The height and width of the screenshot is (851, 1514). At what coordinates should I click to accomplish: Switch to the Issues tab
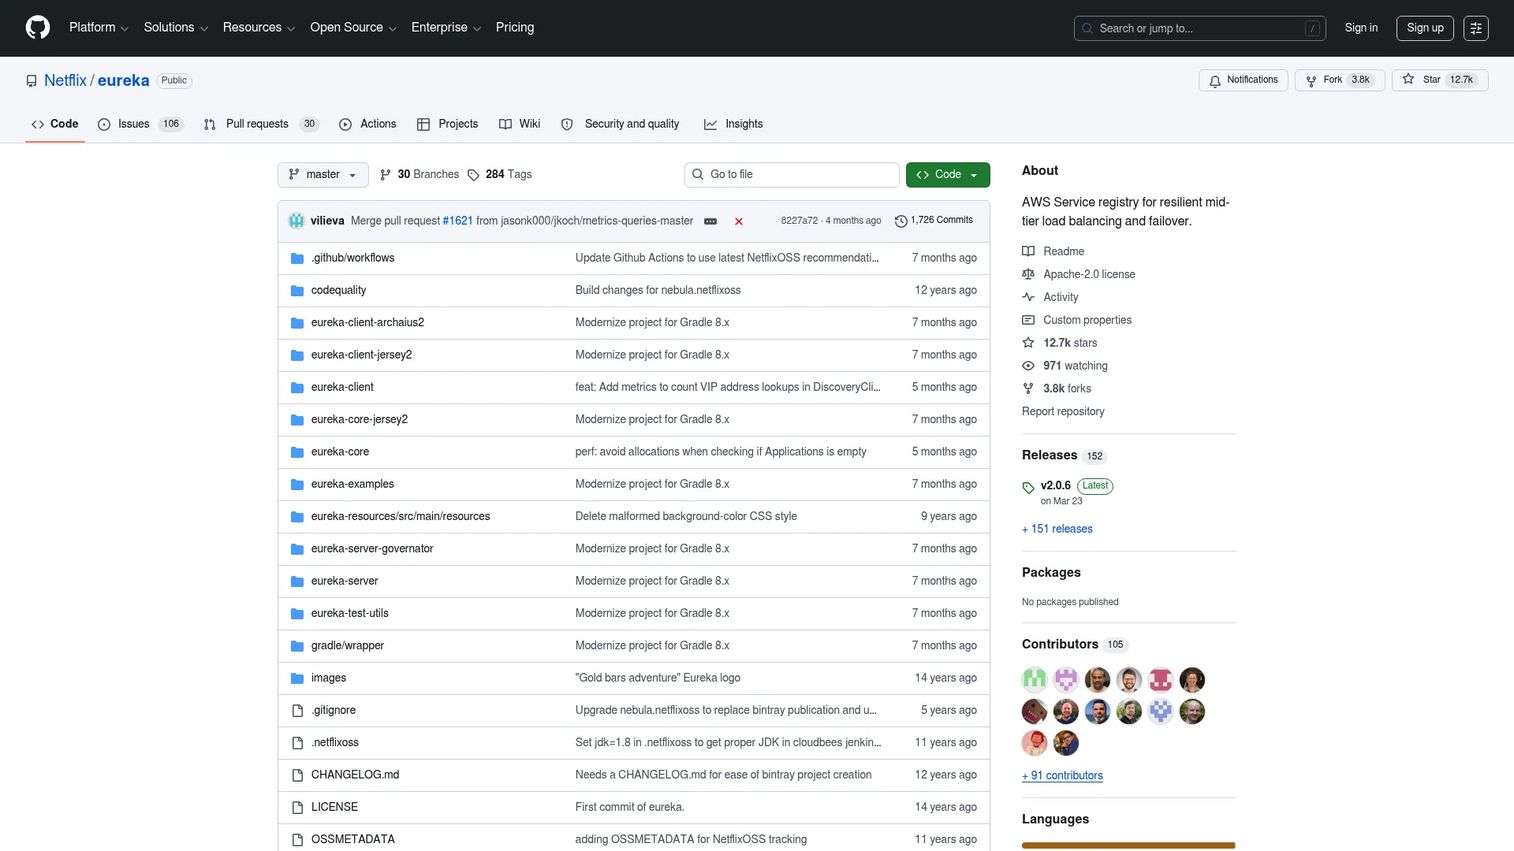pos(140,124)
